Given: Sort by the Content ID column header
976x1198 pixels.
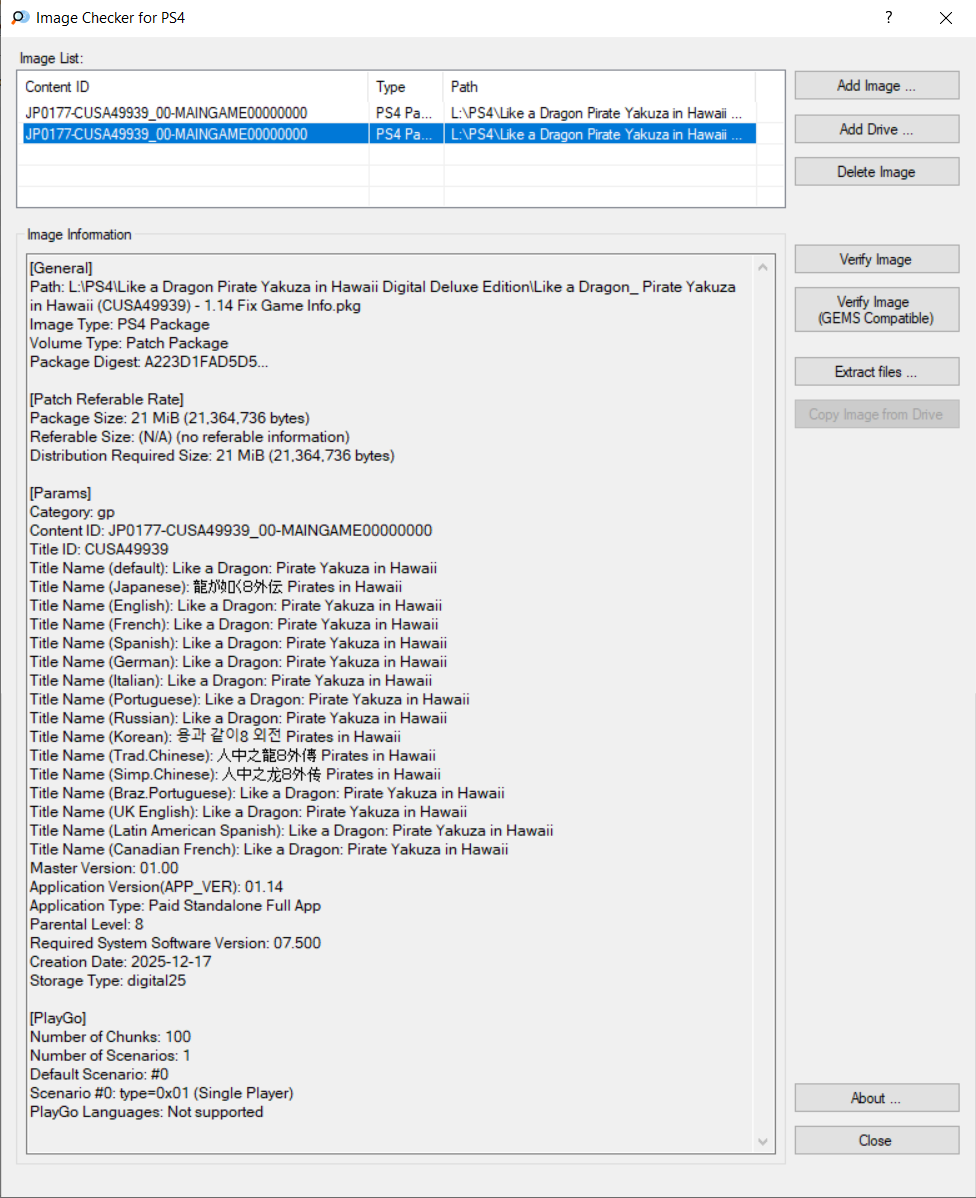Looking at the screenshot, I should (195, 87).
